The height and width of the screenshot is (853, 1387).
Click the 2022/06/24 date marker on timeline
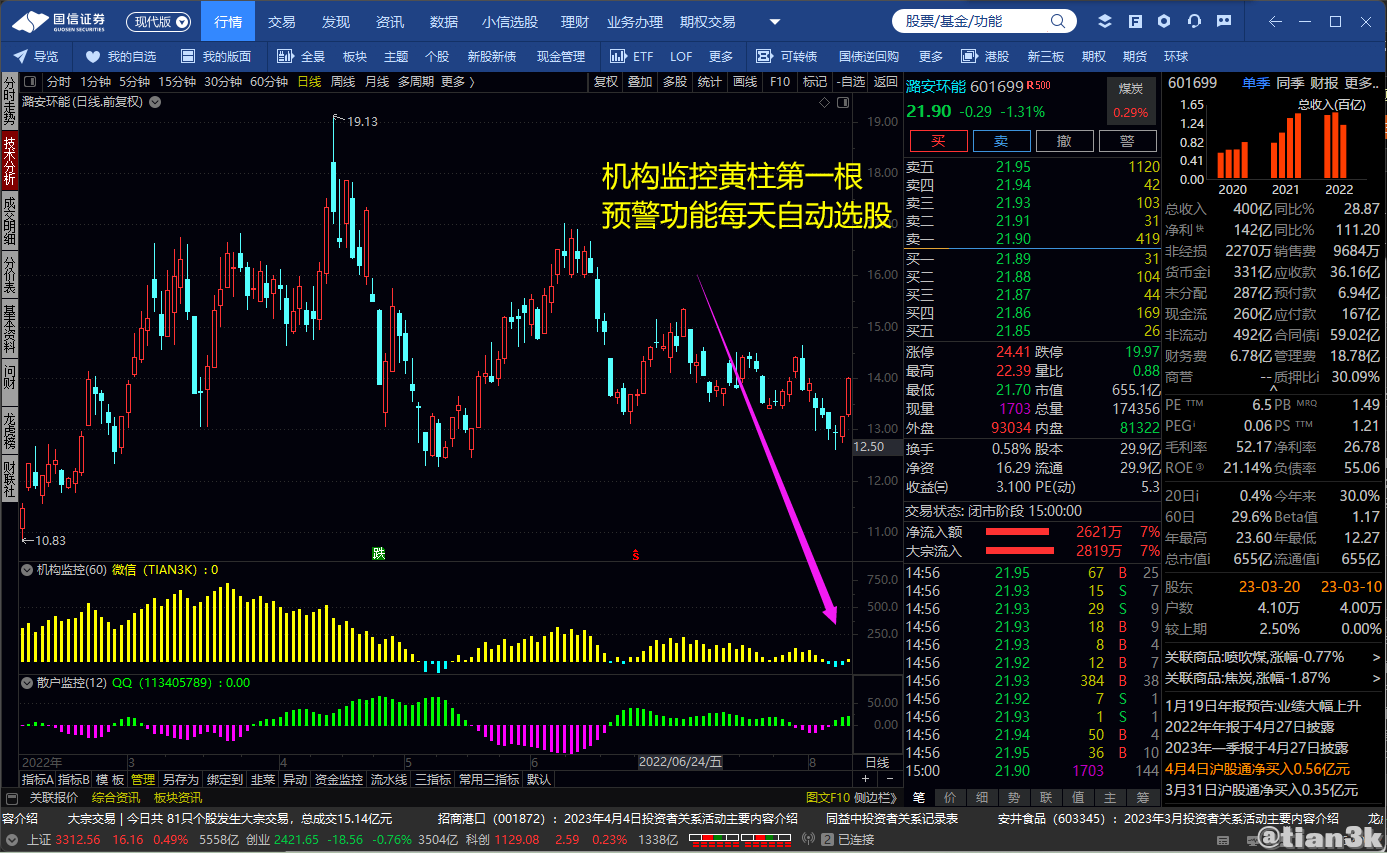[x=681, y=762]
